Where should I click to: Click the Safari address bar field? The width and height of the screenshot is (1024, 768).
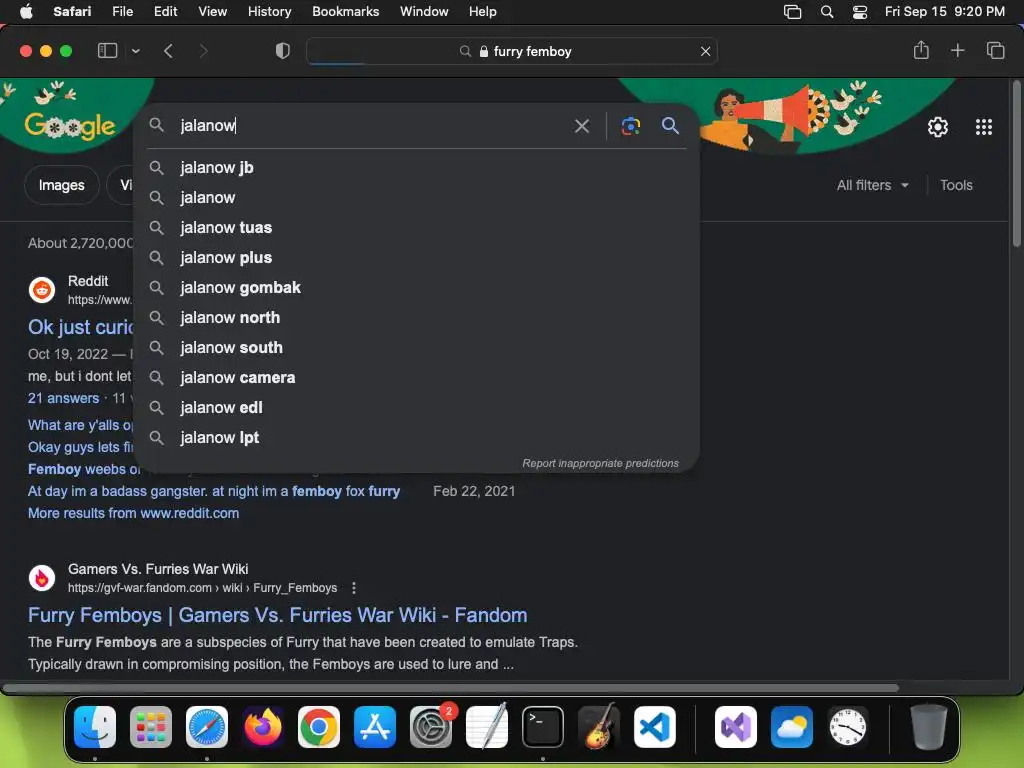pos(512,51)
